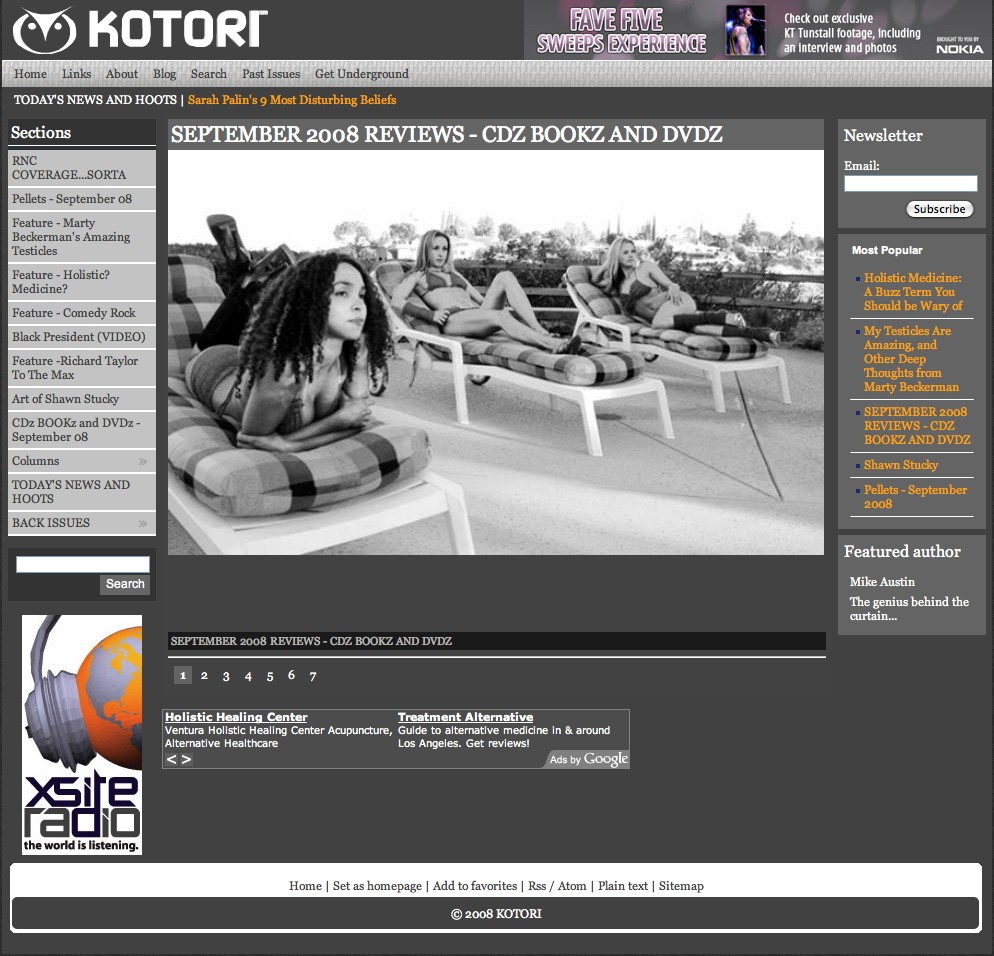Expand the BACK ISSUES section arrow
The image size is (994, 956).
point(143,524)
